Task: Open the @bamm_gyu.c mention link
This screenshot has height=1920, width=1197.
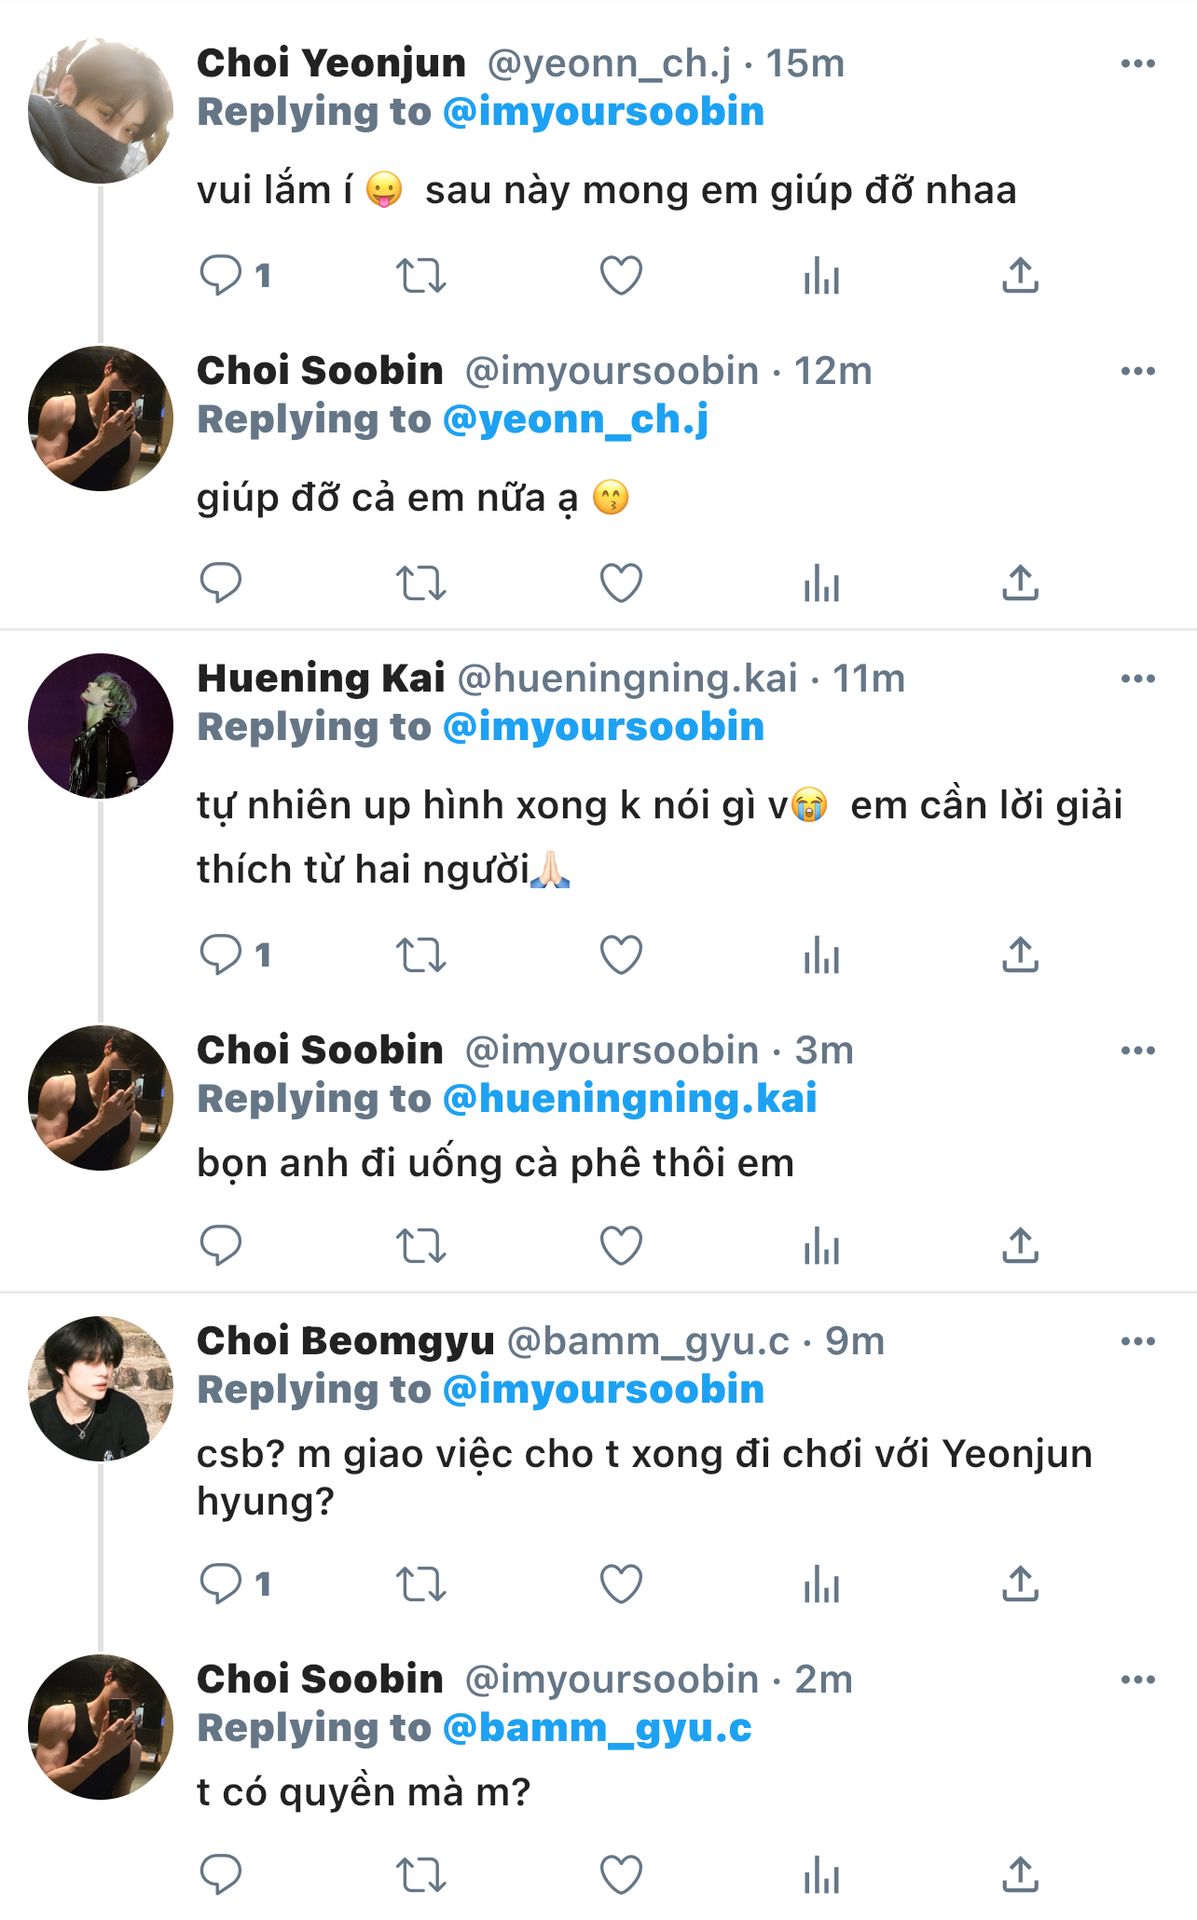Action: 597,1728
